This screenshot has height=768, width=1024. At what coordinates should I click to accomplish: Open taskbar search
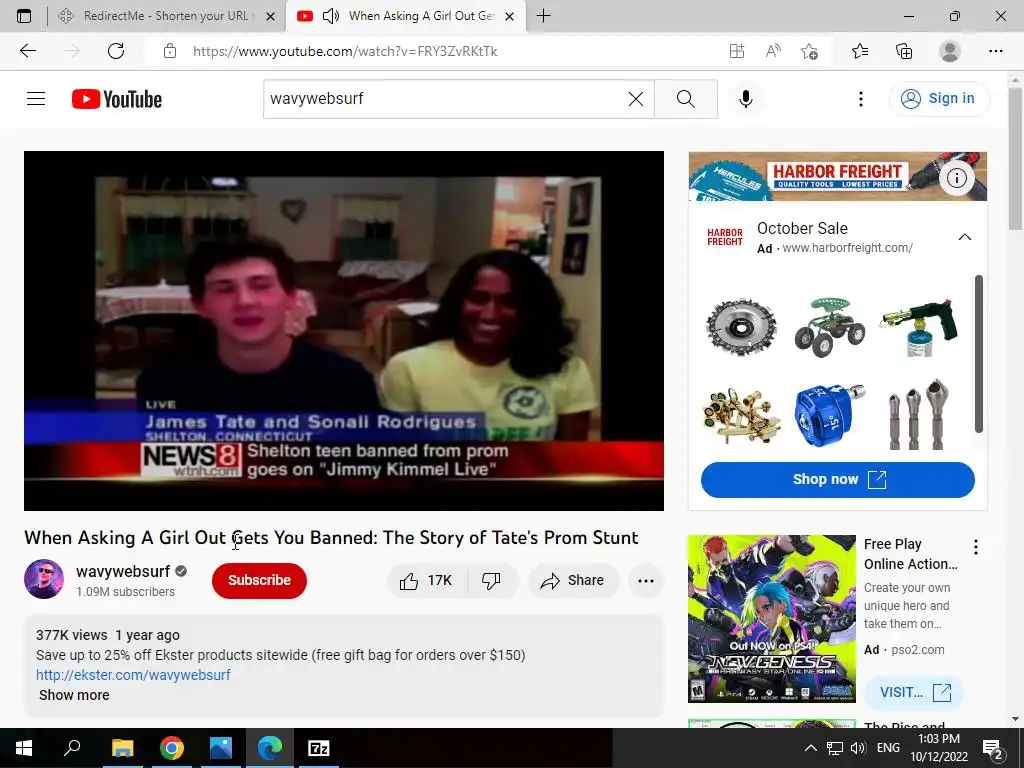72,748
